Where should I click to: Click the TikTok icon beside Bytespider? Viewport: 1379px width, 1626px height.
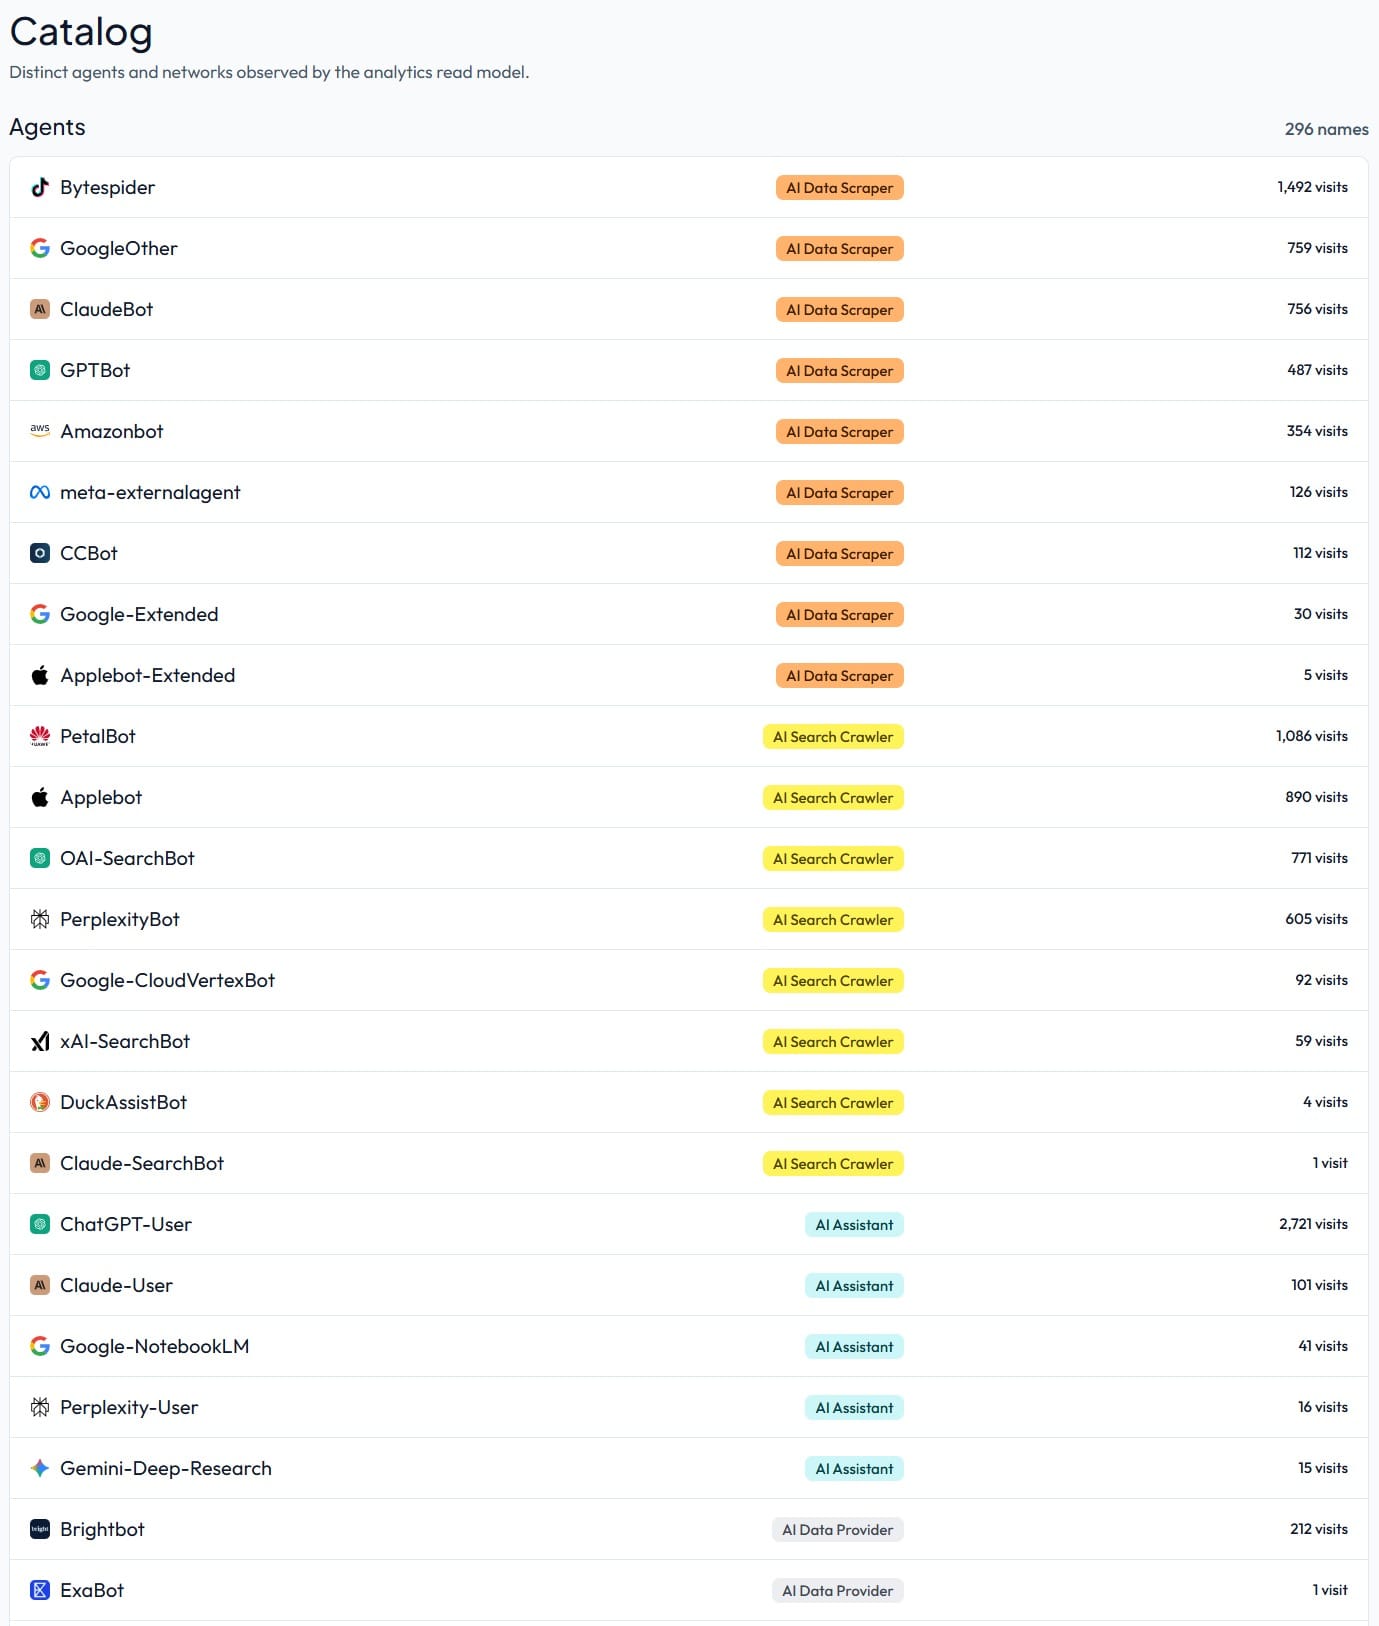40,187
